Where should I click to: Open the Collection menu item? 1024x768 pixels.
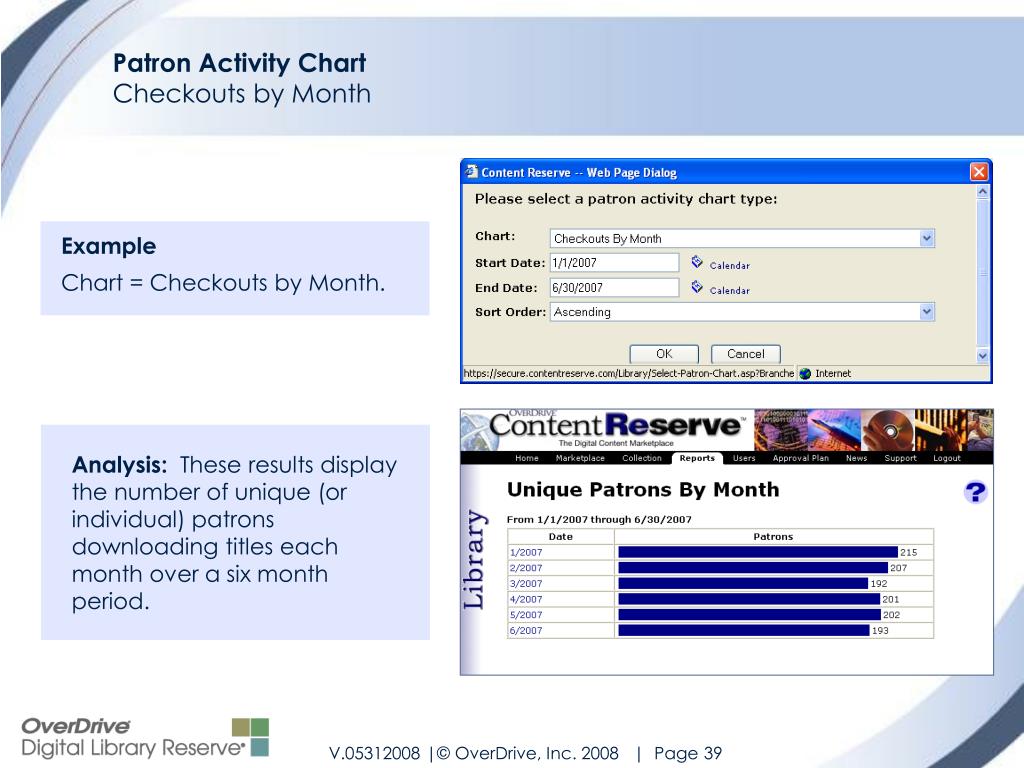(x=642, y=458)
